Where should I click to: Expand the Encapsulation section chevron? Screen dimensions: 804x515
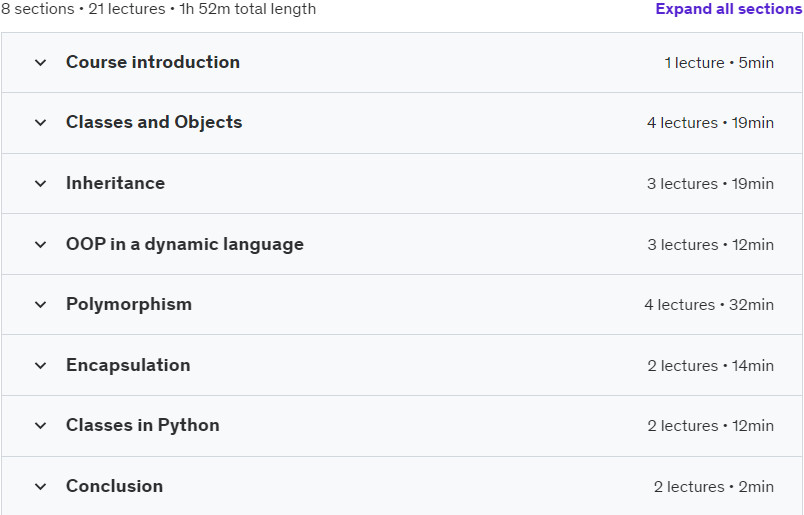pyautogui.click(x=41, y=366)
